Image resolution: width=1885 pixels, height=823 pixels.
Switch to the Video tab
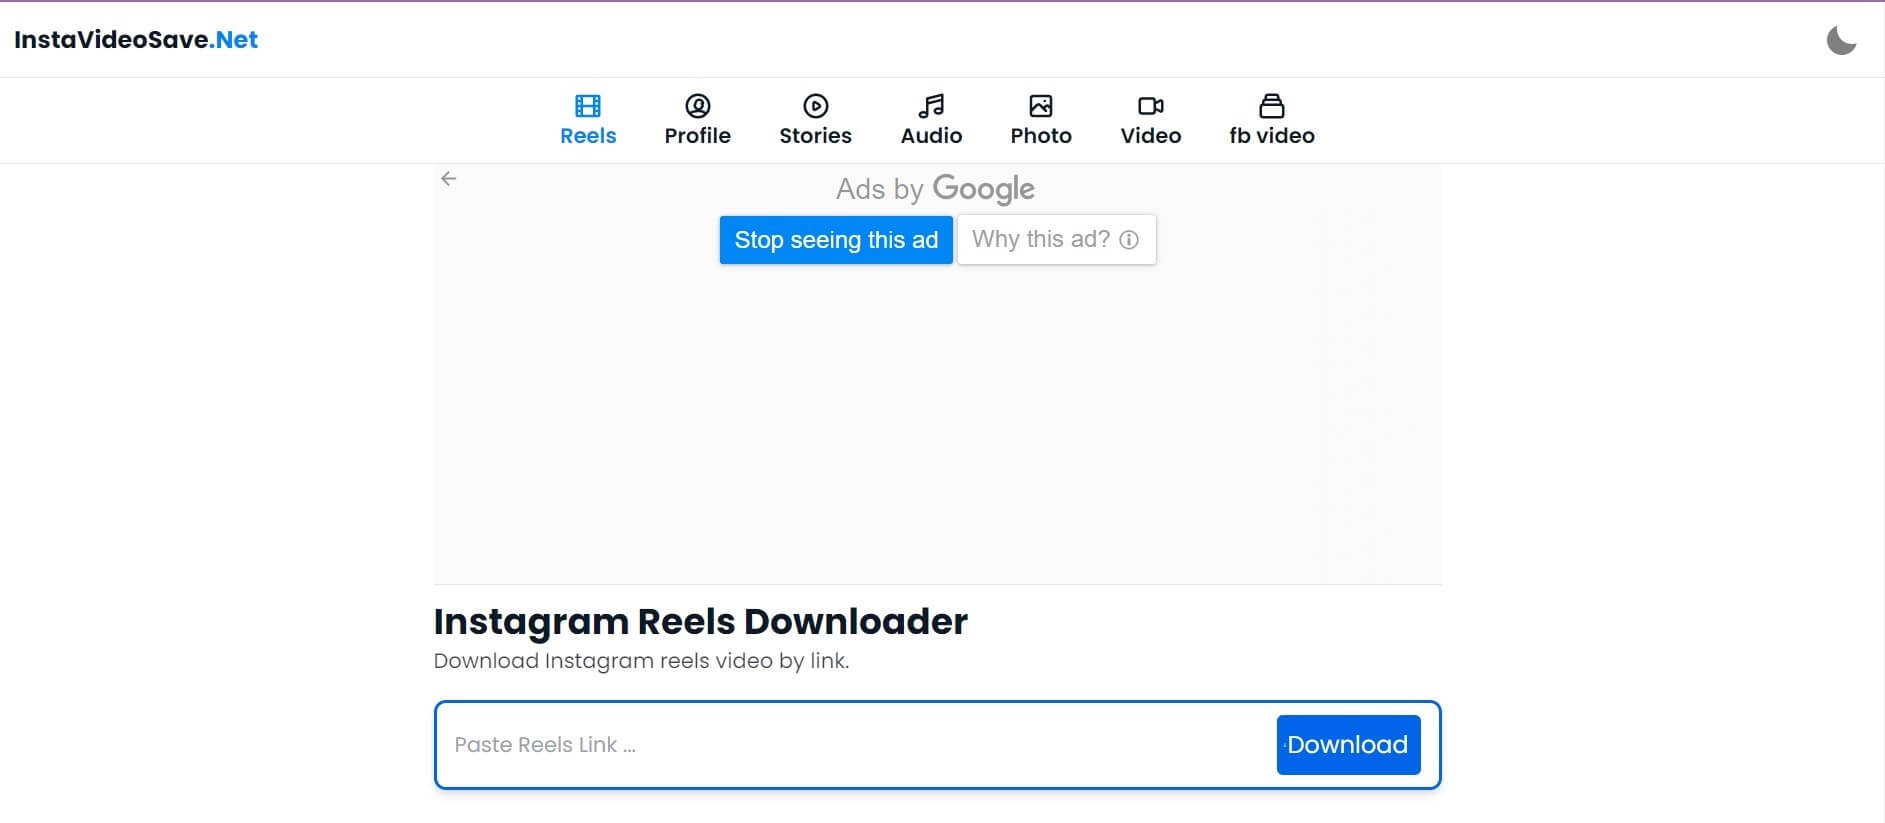(1150, 120)
